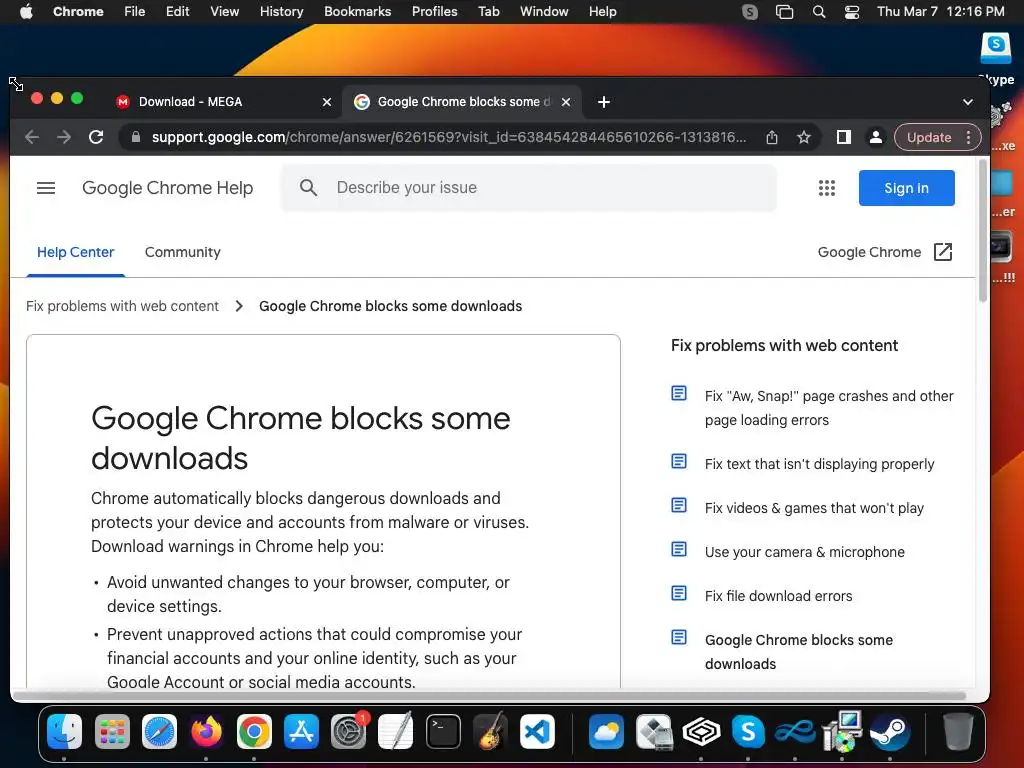Launch Firefox from the dock

point(206,732)
